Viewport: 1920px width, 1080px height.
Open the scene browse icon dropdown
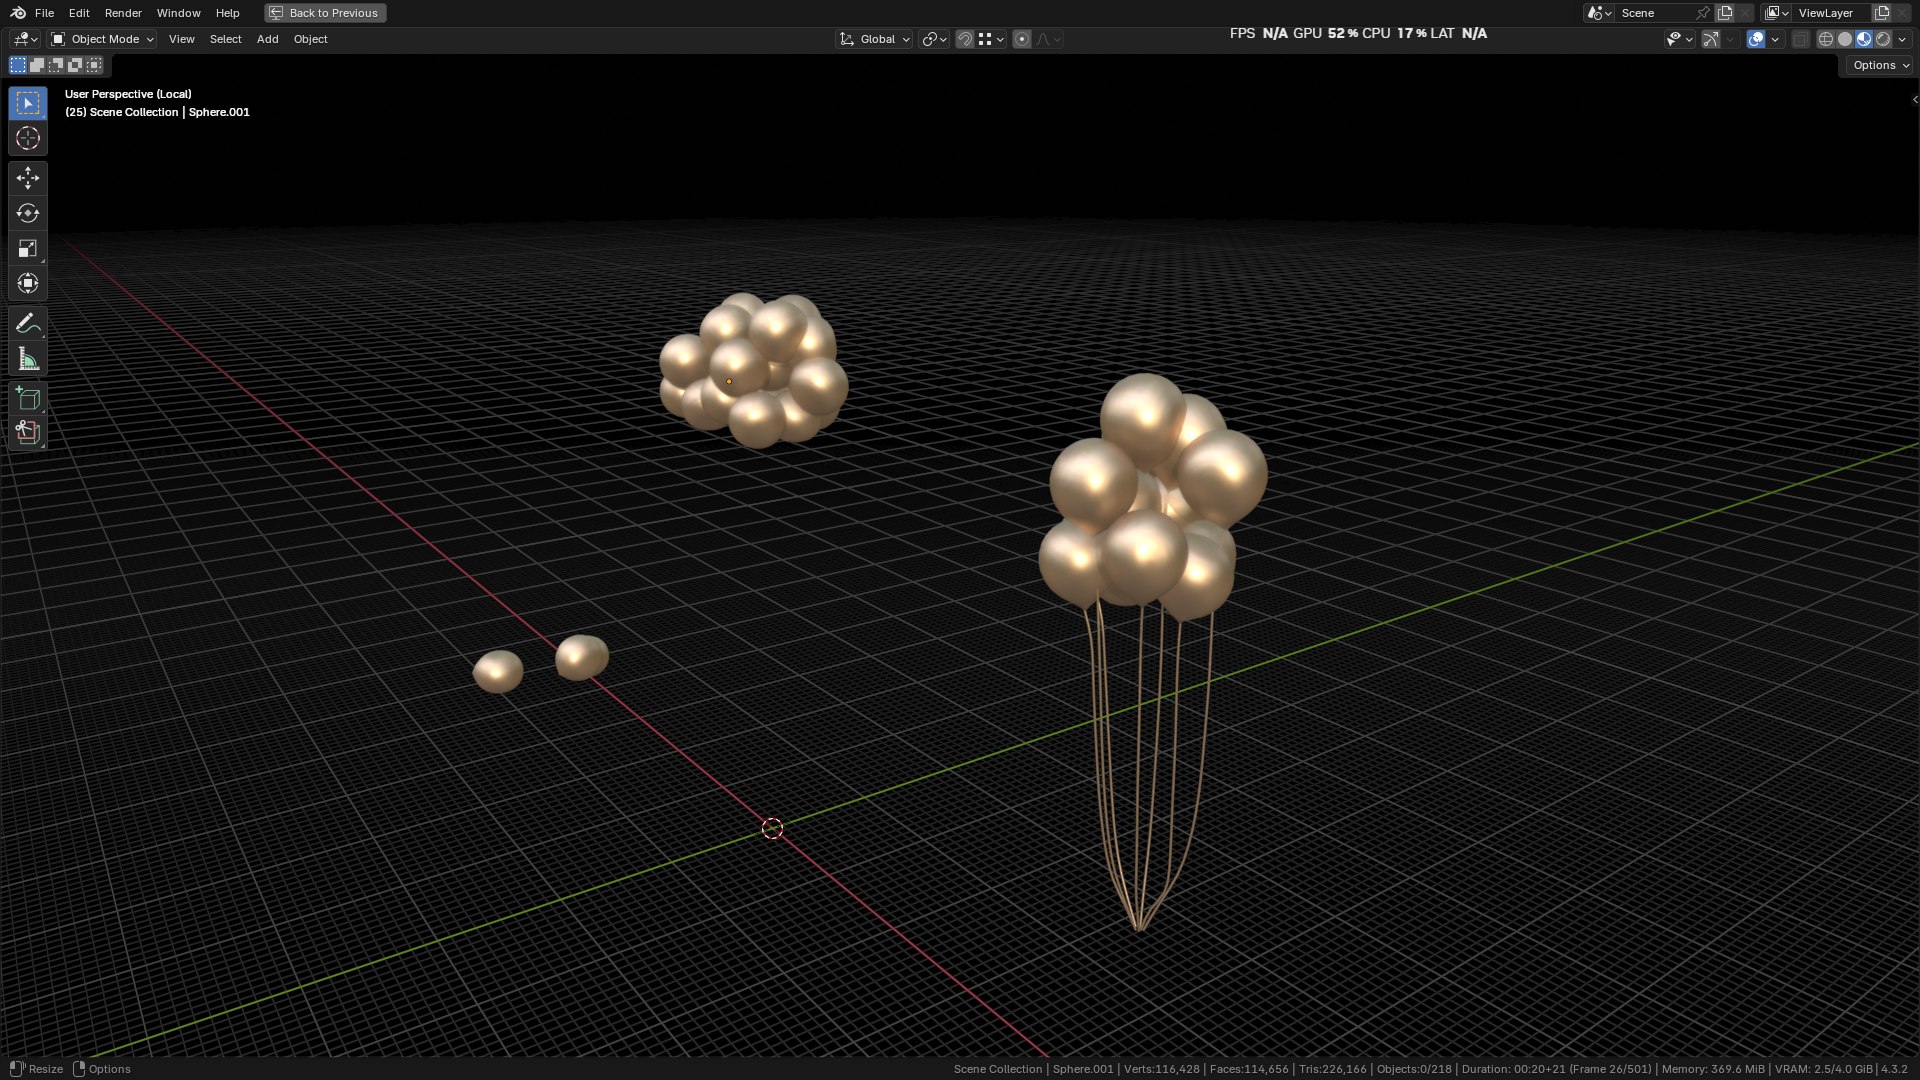coord(1599,13)
